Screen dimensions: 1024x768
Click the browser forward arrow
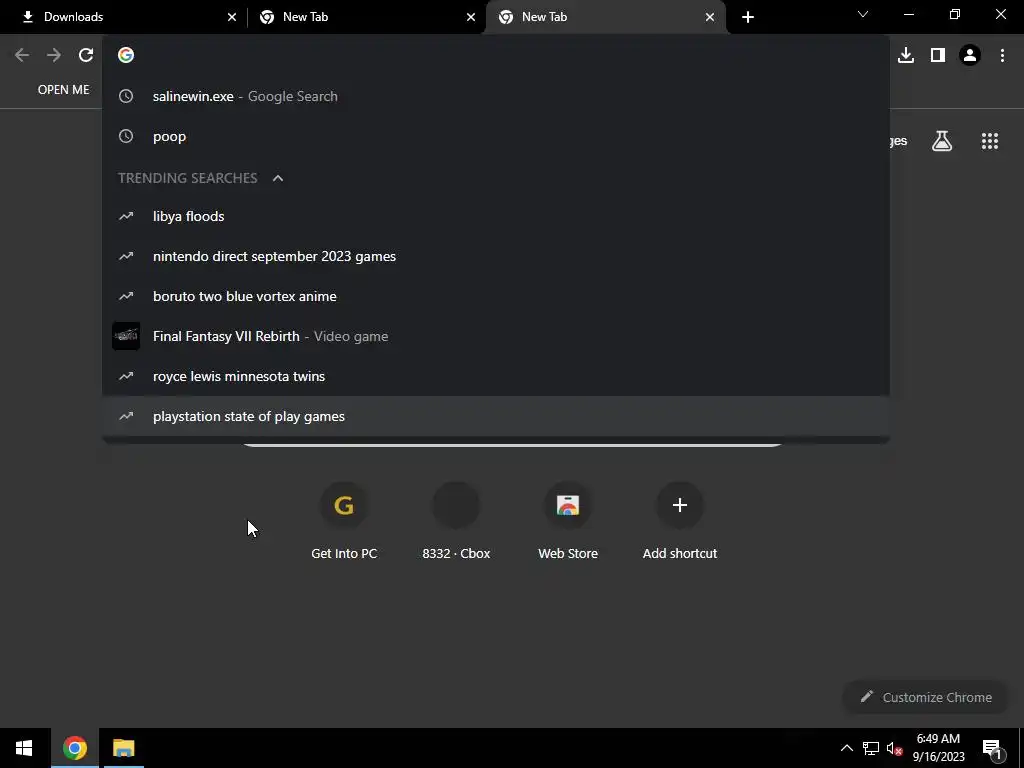click(54, 56)
